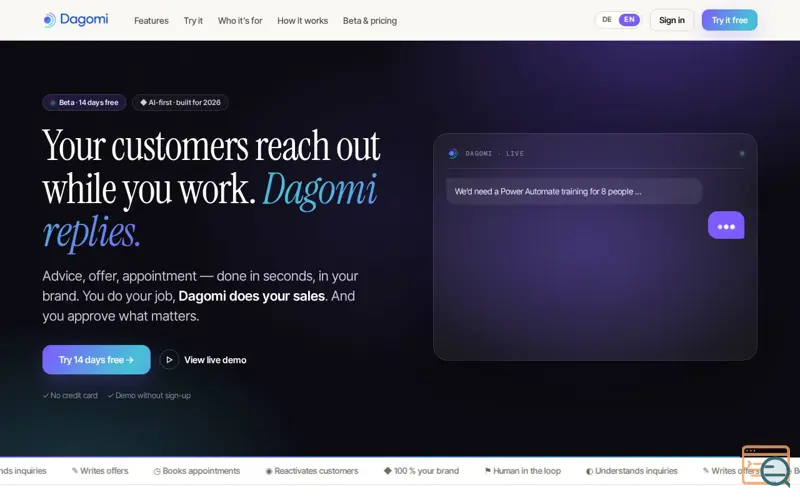Click the orange browser magnifier widget icon

pos(766,465)
